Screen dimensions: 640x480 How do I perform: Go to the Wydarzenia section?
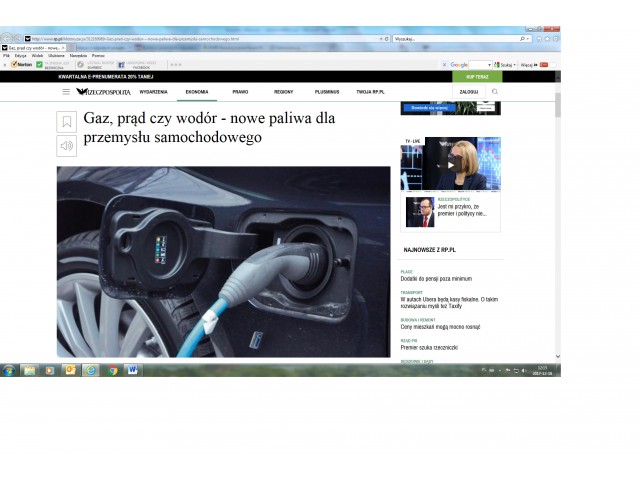point(153,91)
